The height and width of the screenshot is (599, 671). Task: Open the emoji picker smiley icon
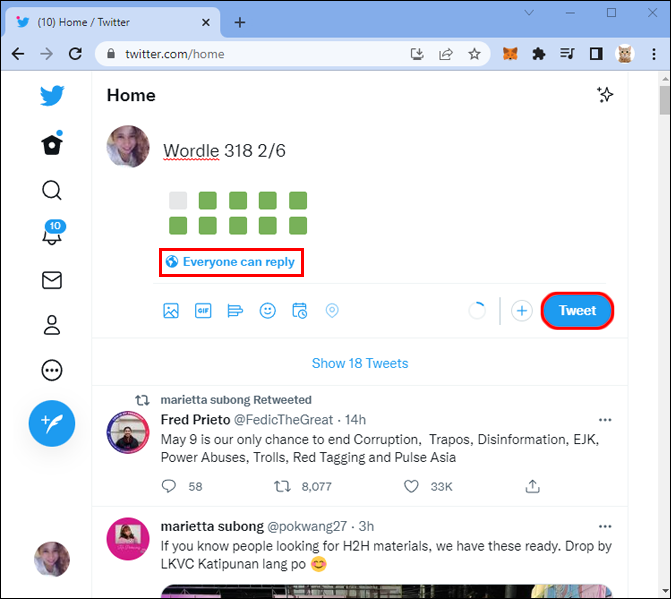coord(267,311)
